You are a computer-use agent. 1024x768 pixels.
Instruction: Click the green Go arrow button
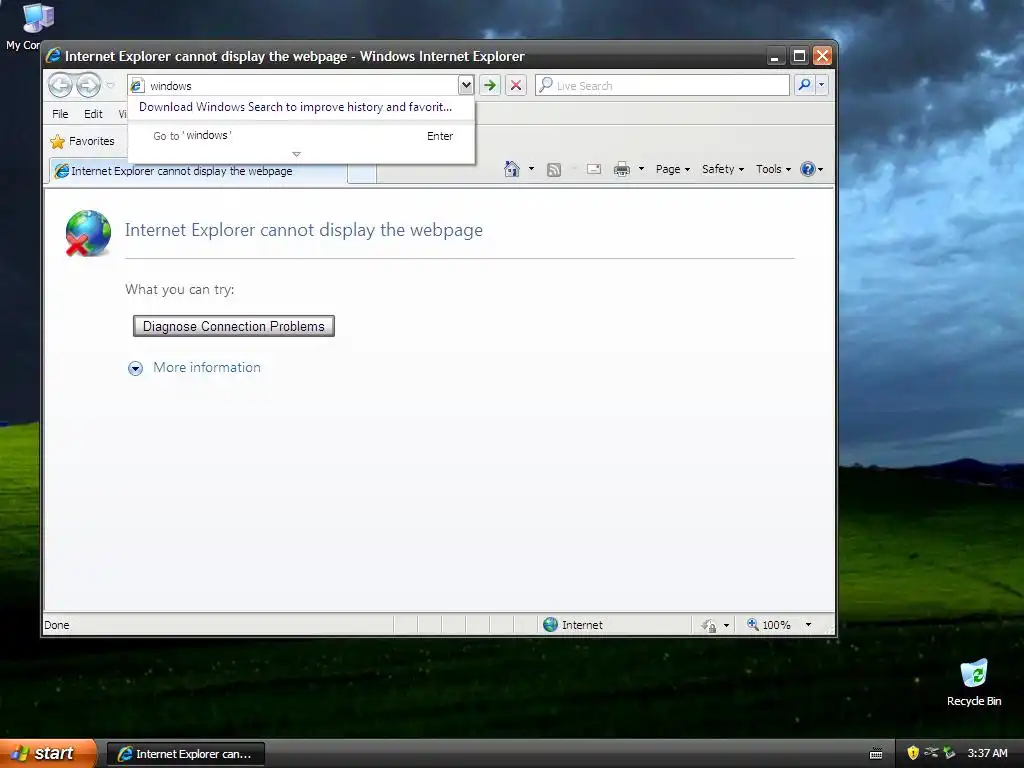click(490, 85)
